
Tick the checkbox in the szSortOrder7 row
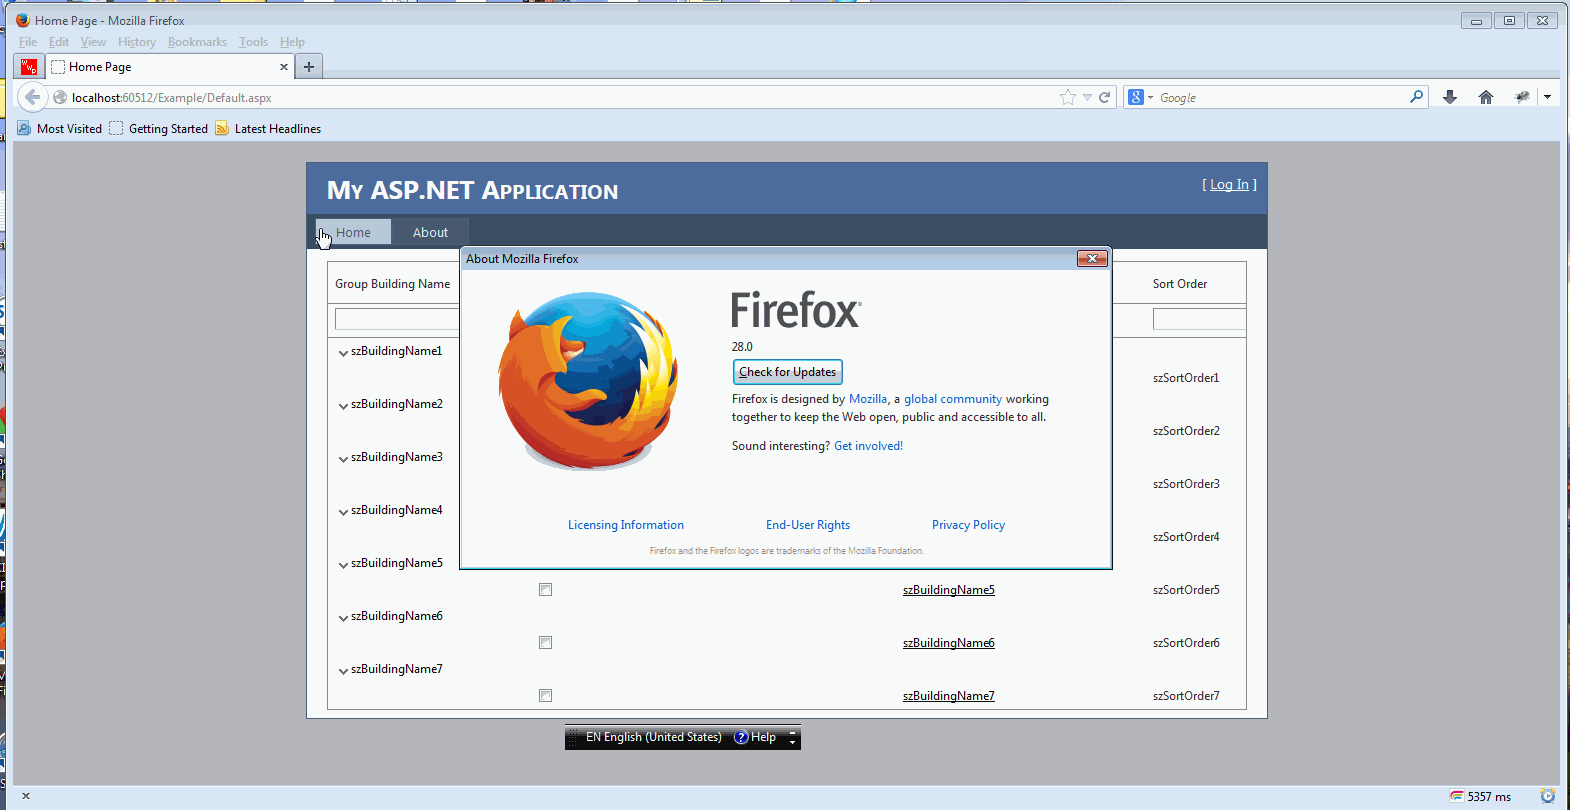[x=545, y=696]
